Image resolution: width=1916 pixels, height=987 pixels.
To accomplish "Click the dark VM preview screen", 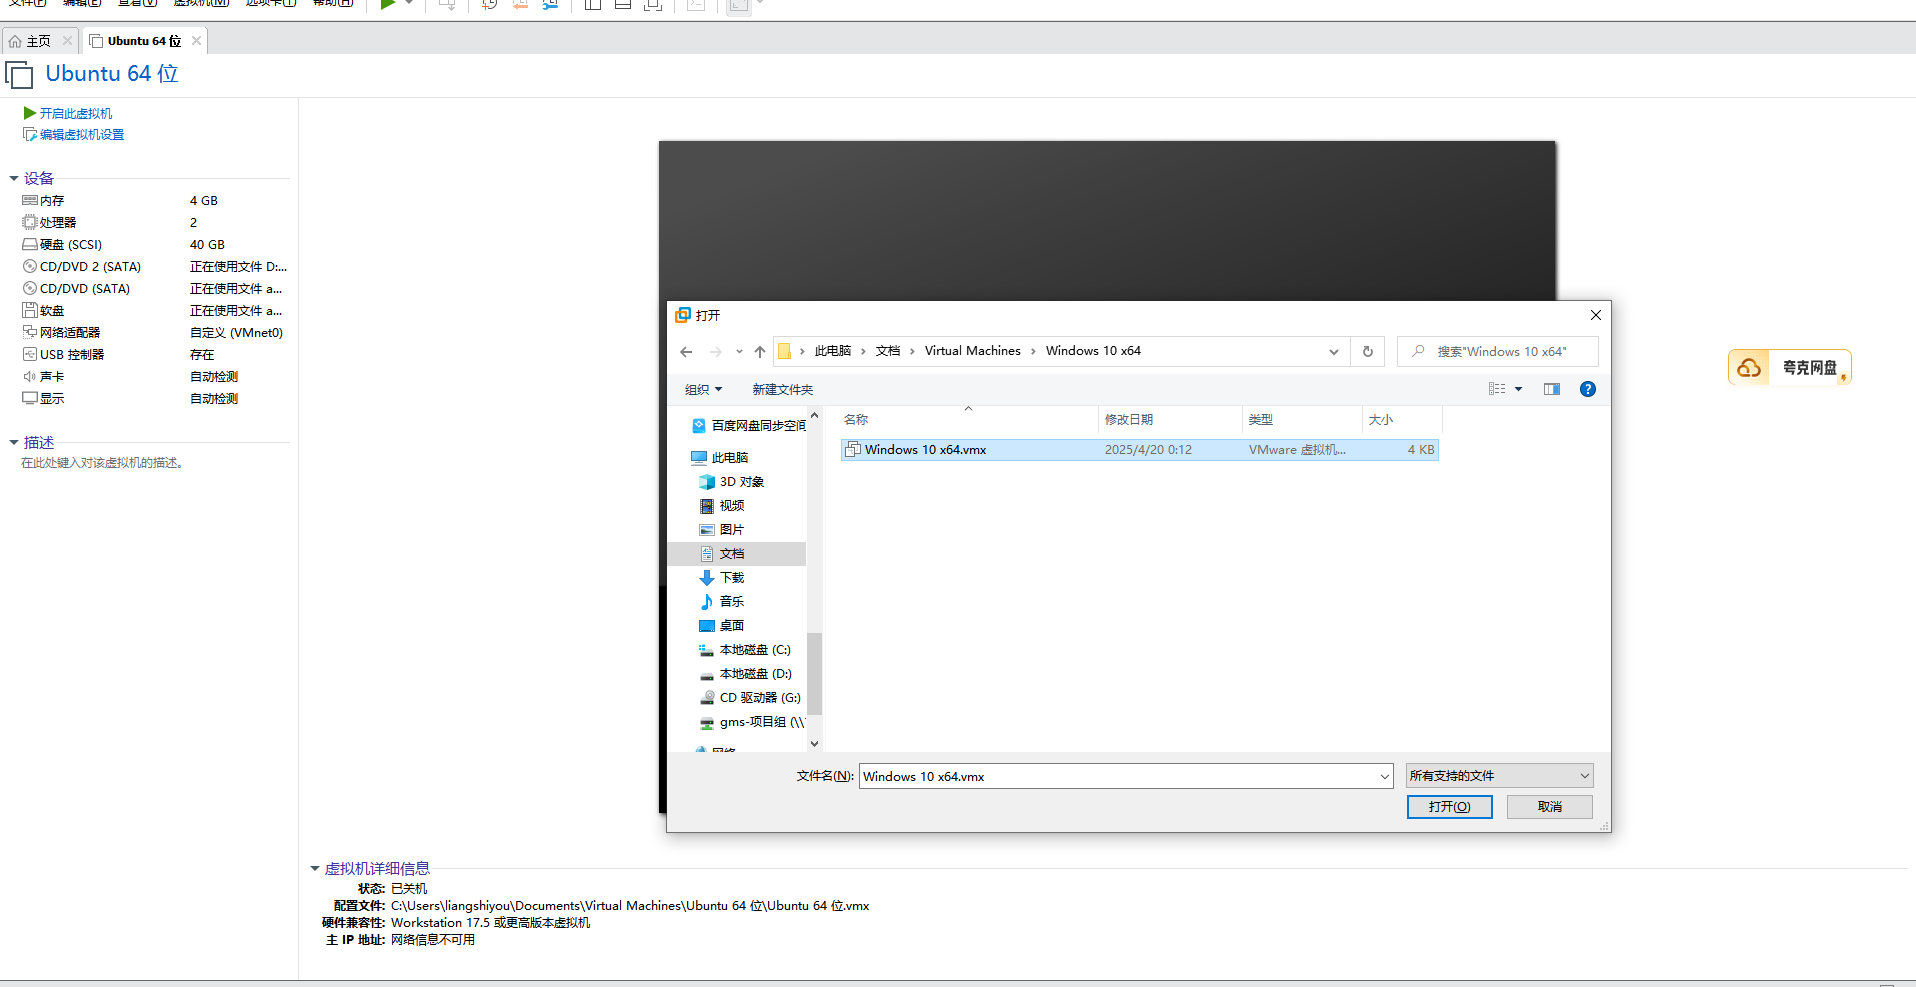I will pos(1107,220).
